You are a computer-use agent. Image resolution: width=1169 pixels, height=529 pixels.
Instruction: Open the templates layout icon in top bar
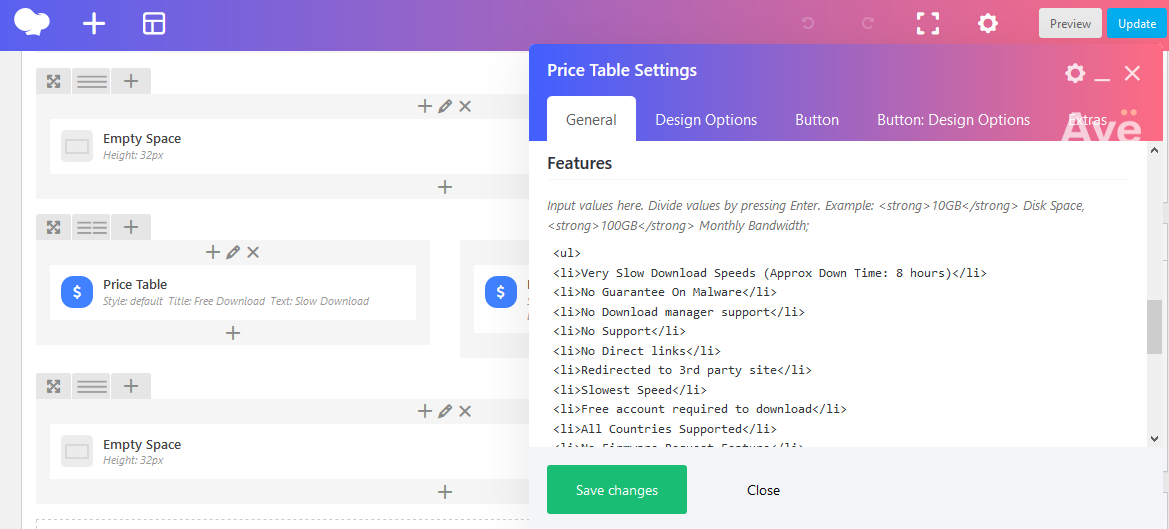pyautogui.click(x=154, y=24)
